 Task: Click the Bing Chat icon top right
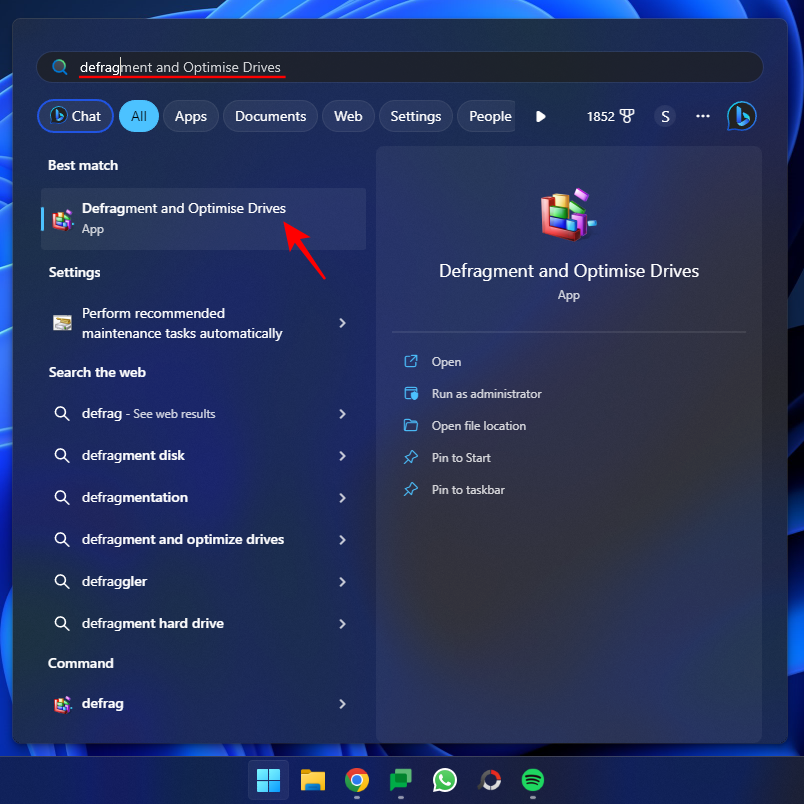(x=741, y=116)
